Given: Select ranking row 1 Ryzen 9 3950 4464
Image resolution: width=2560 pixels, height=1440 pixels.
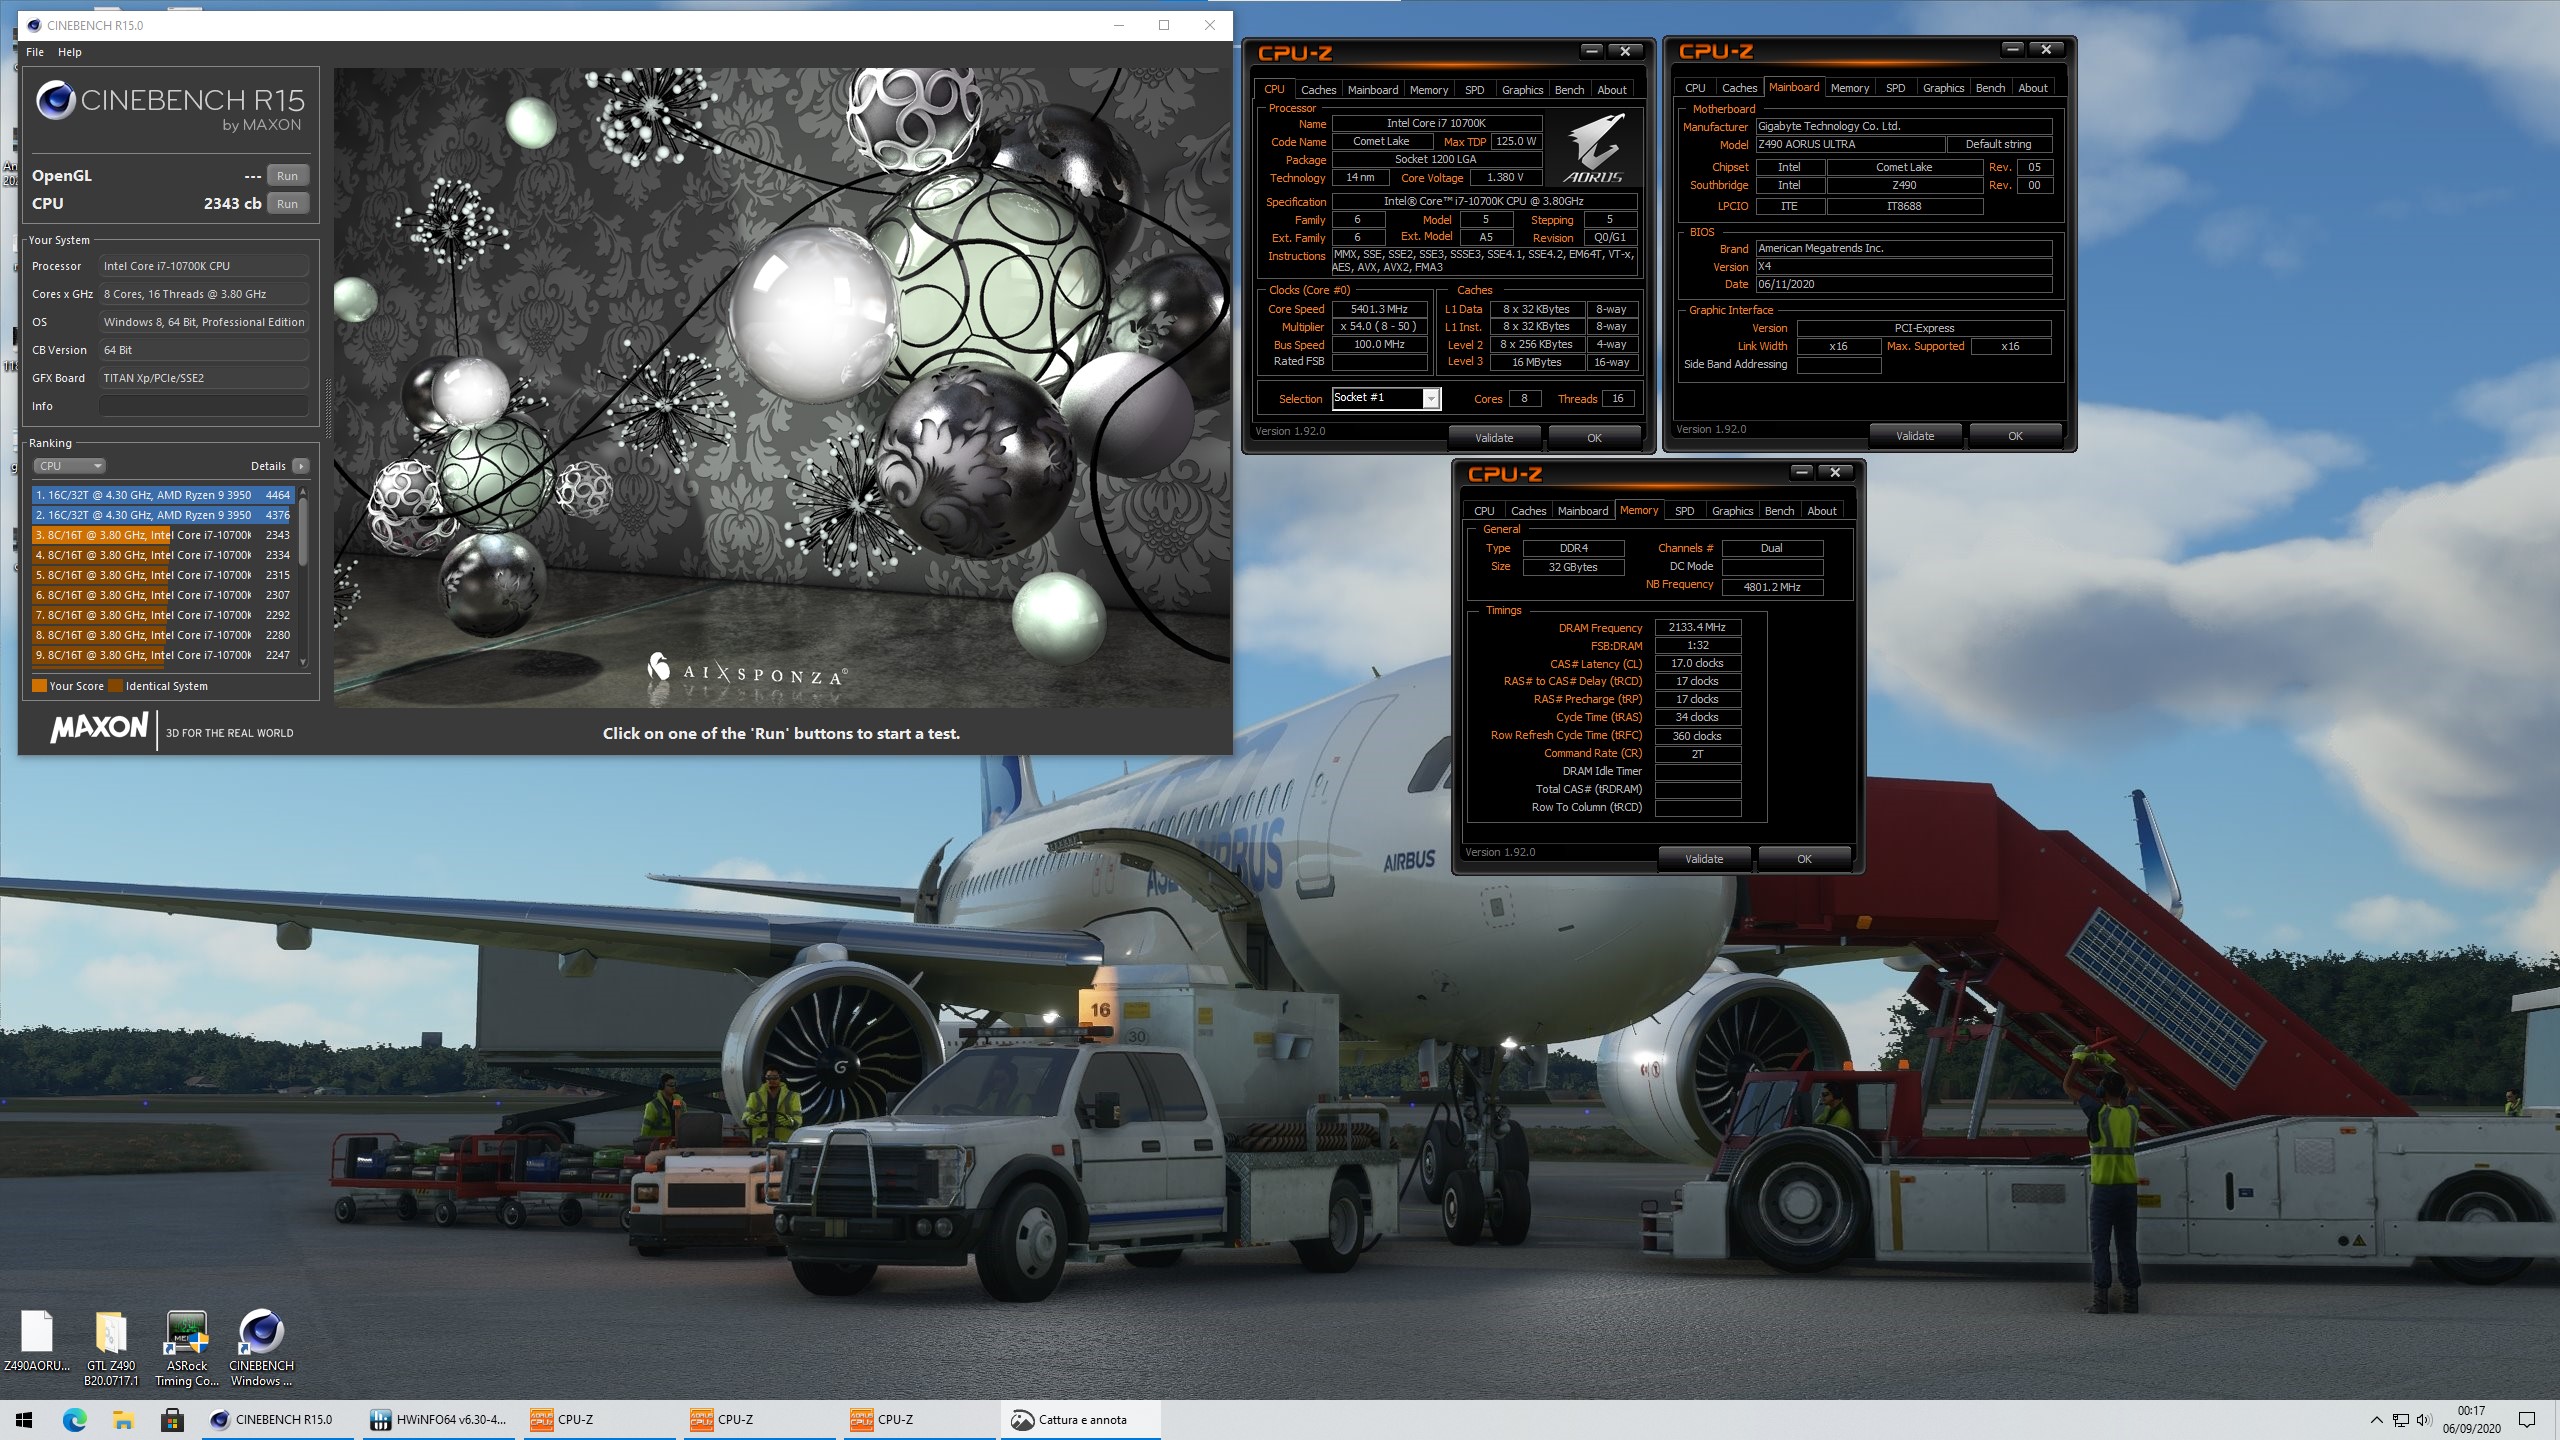Looking at the screenshot, I should 162,495.
